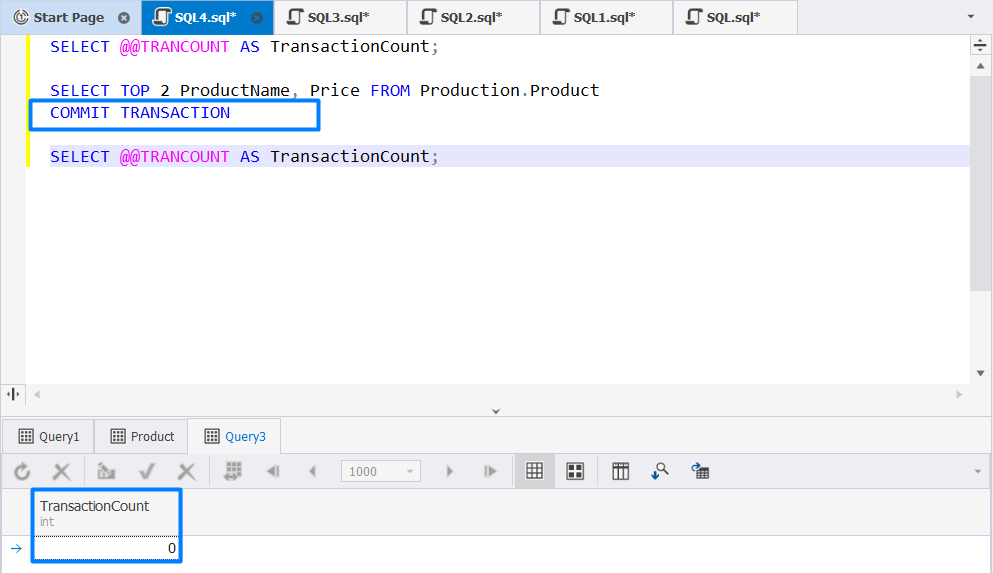Click the auto-fit grid columns icon
Image resolution: width=993 pixels, height=573 pixels.
pyautogui.click(x=233, y=472)
